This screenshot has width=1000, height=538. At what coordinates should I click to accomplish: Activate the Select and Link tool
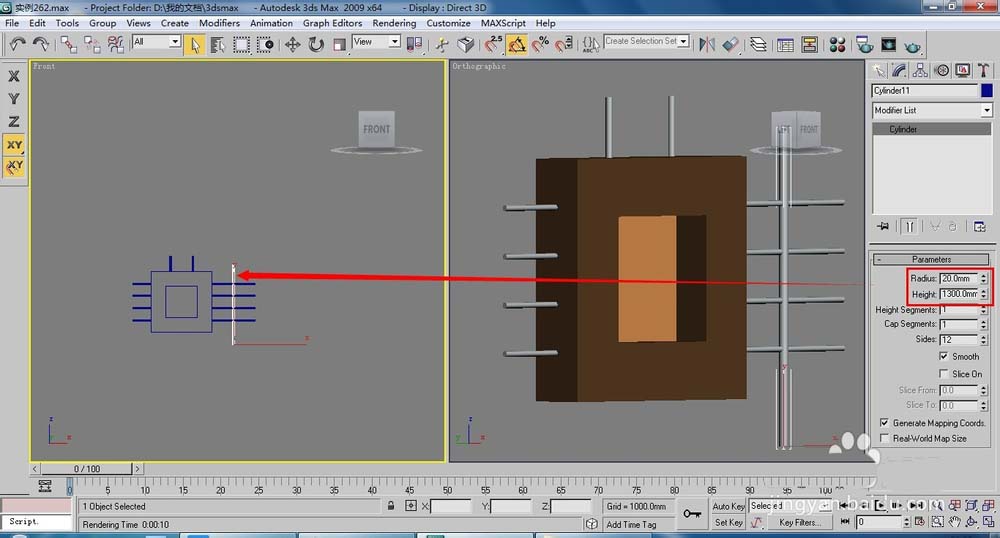(68, 44)
